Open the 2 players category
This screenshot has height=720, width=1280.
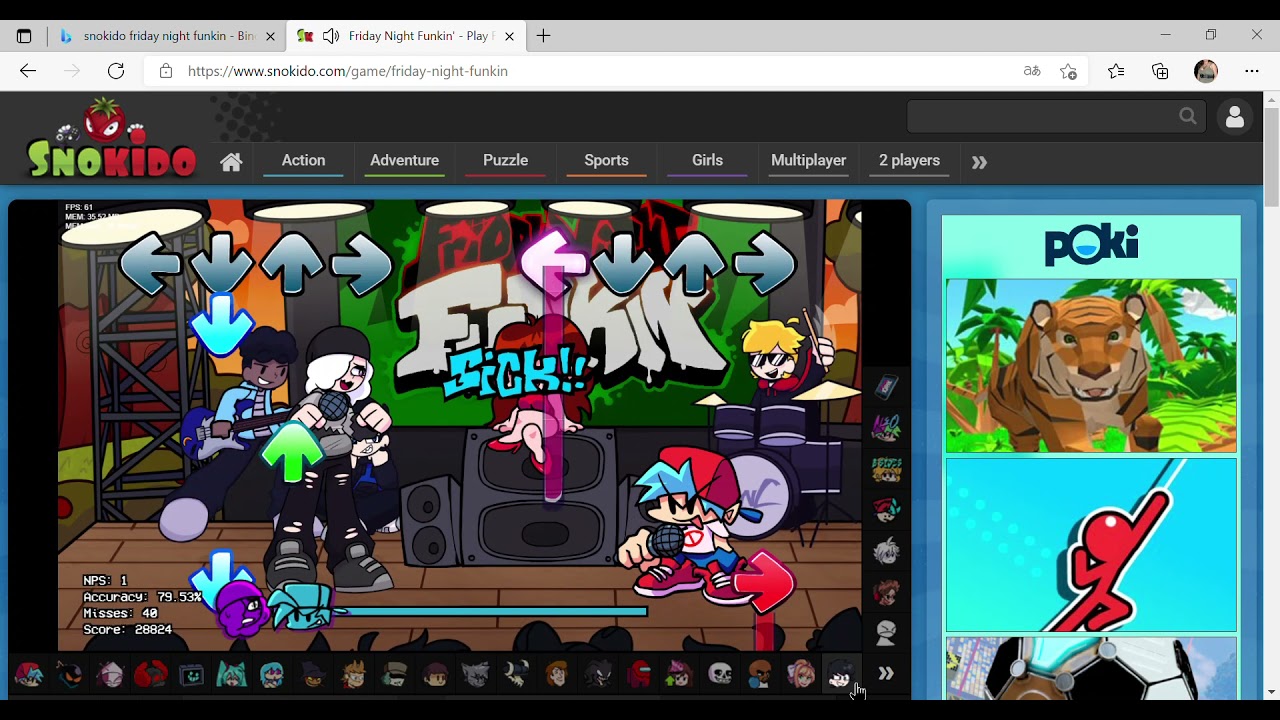909,160
